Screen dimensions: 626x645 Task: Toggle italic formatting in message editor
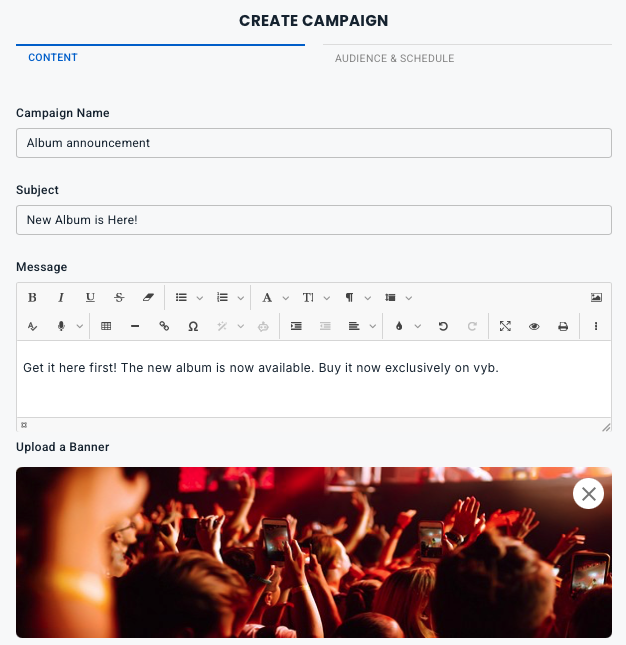[61, 297]
